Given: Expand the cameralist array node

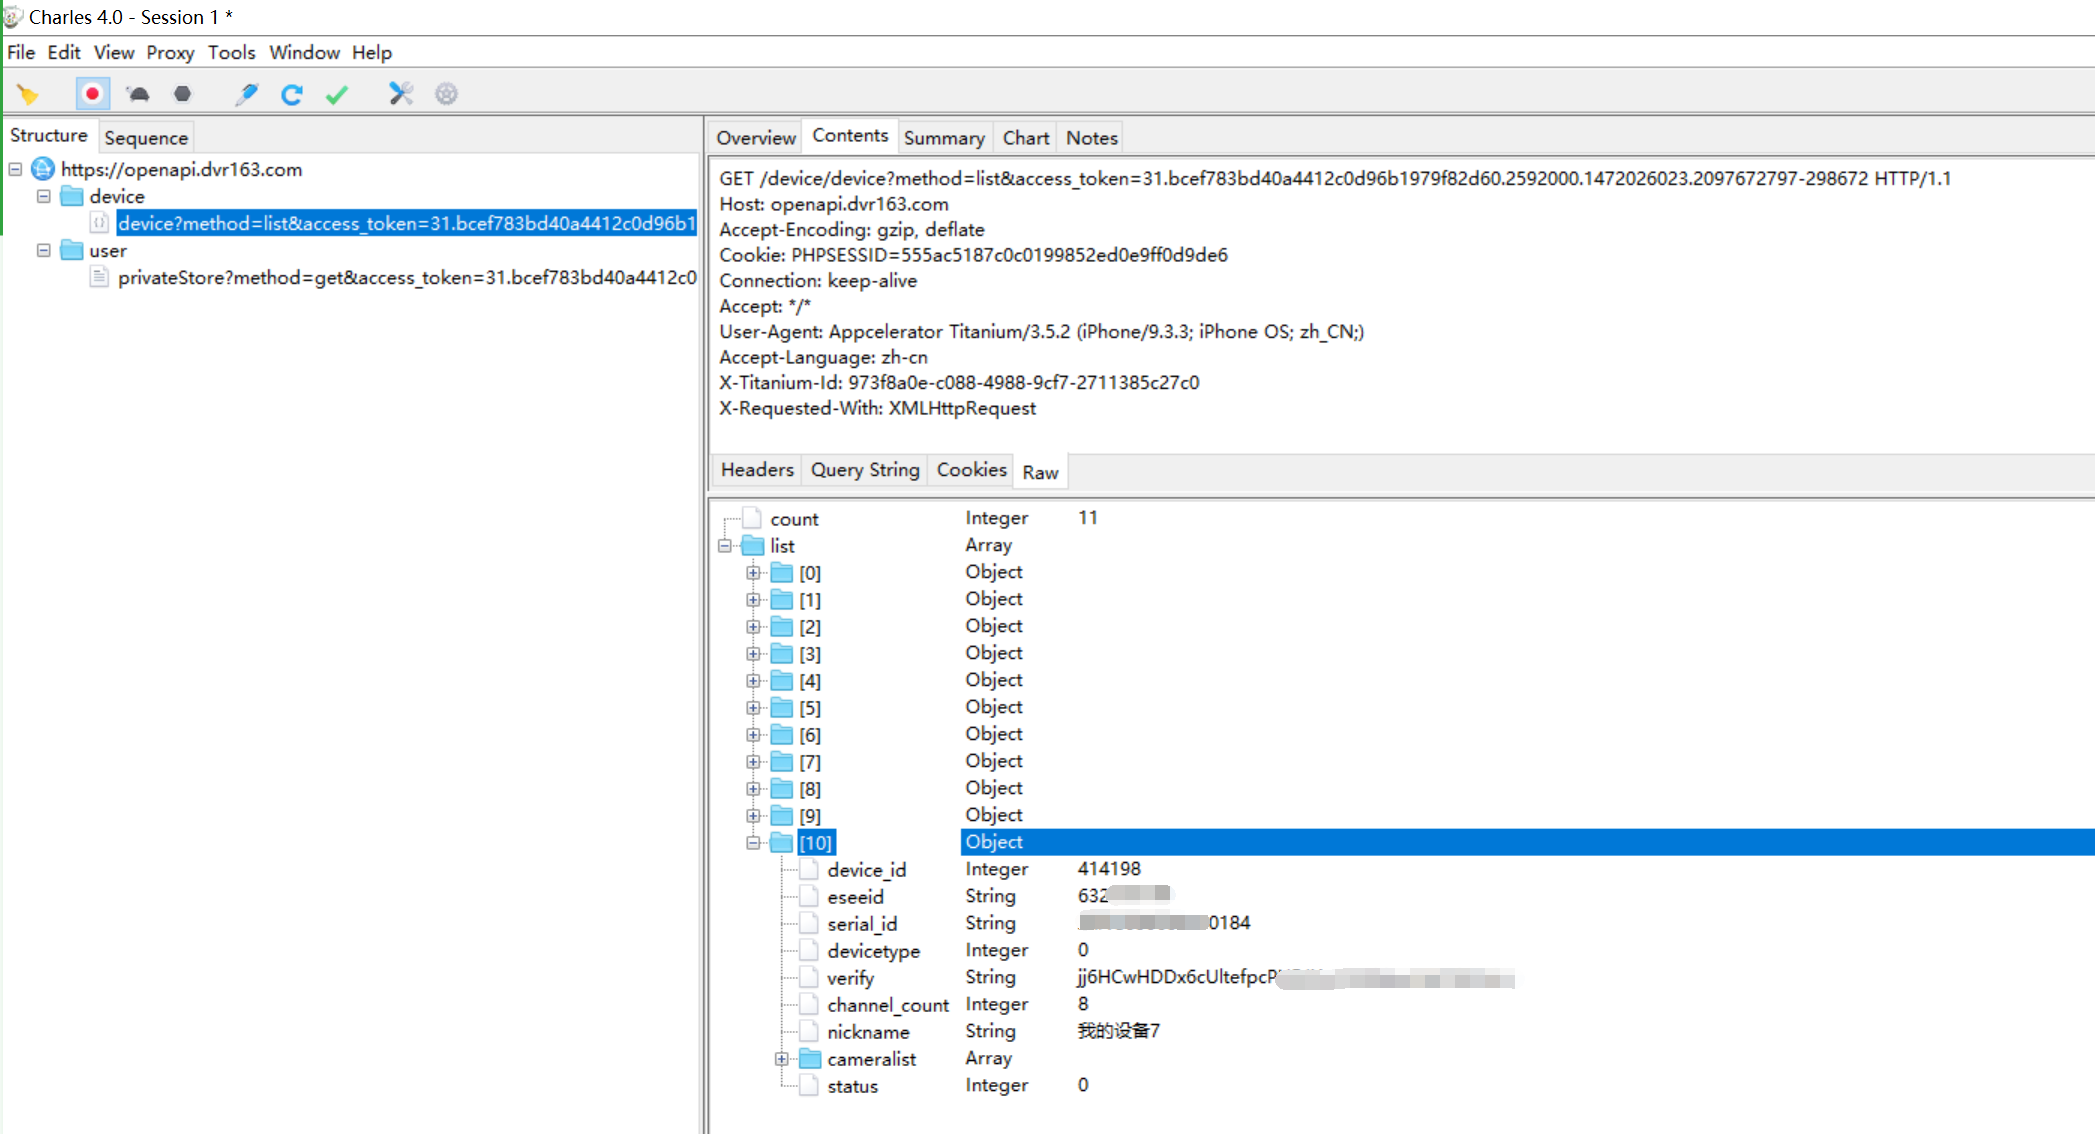Looking at the screenshot, I should (782, 1059).
